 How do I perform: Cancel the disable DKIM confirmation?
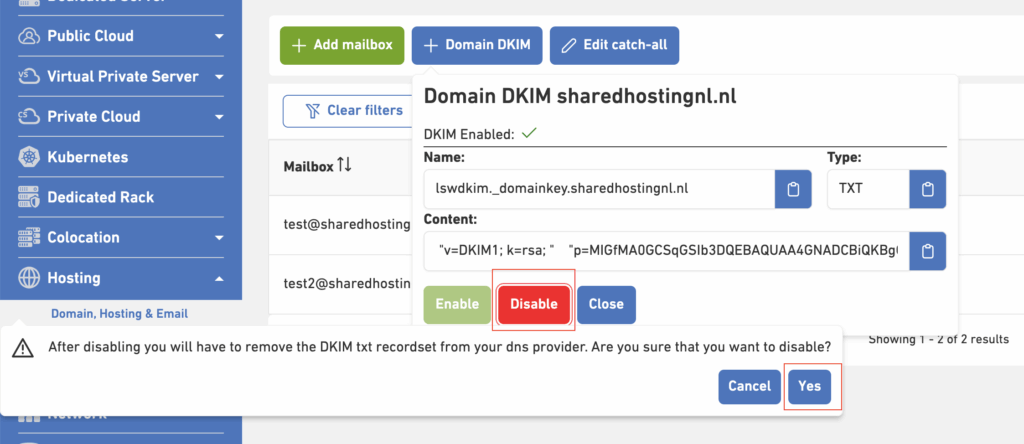tap(749, 386)
